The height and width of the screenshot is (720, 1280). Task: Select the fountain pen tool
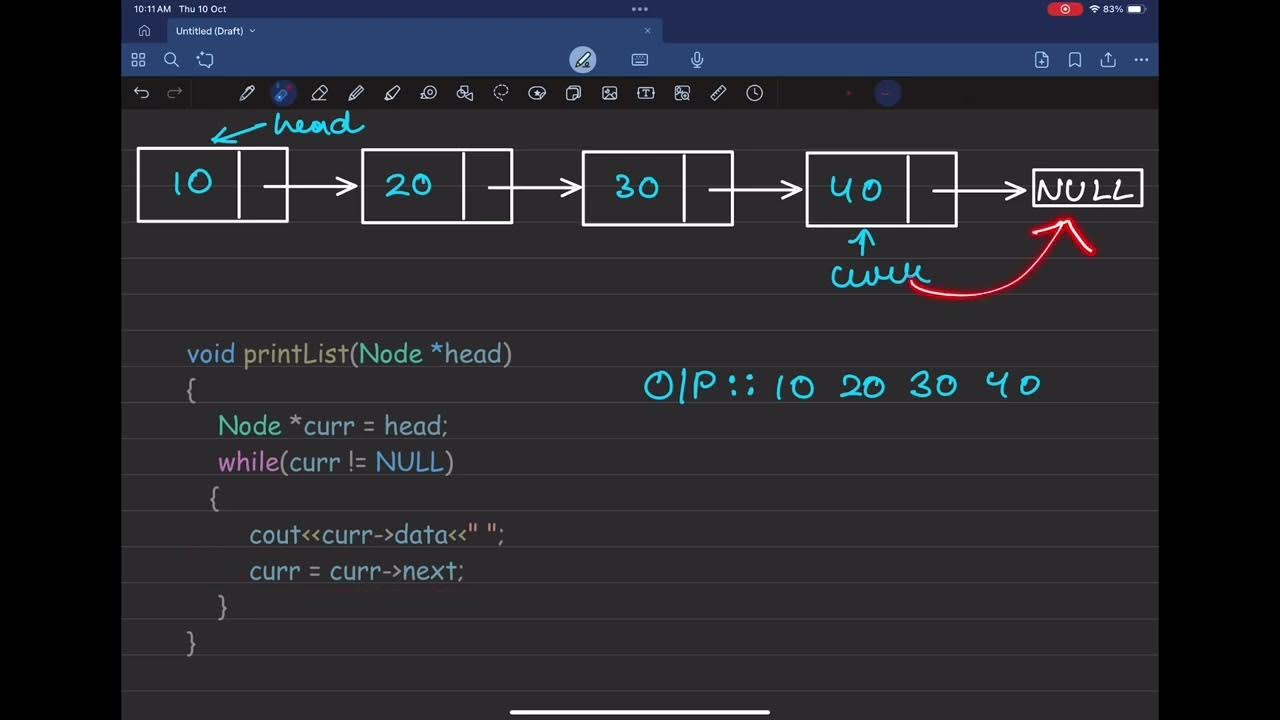pos(247,93)
